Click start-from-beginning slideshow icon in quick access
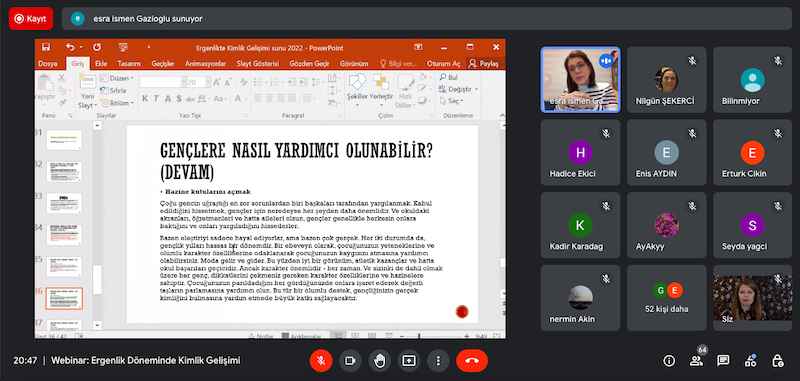 [x=123, y=47]
